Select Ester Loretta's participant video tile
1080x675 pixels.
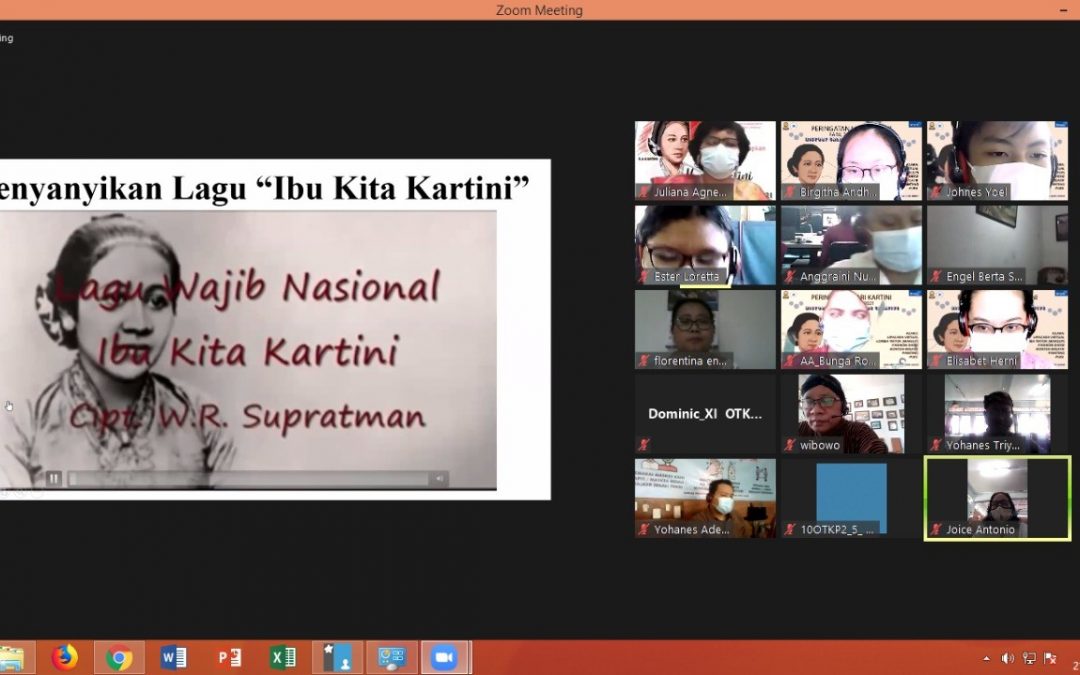[704, 243]
